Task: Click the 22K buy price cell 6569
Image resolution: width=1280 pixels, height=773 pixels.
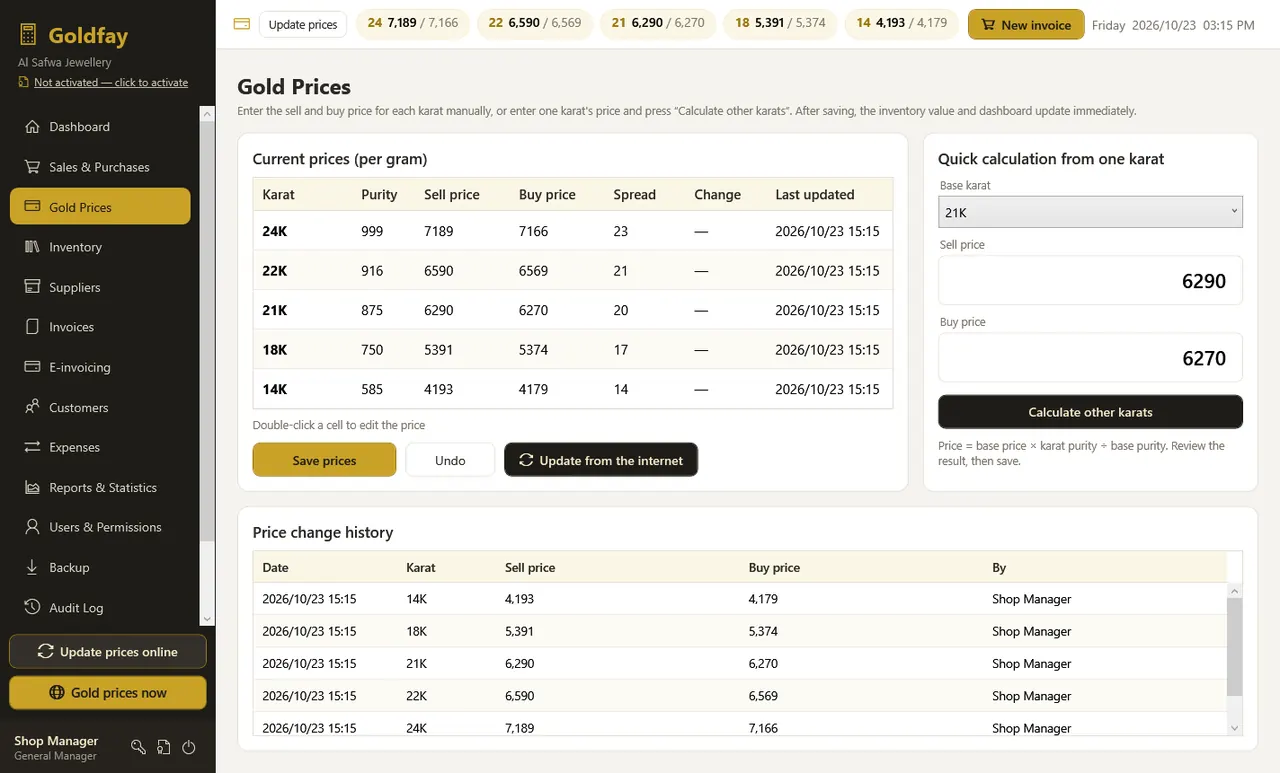Action: 534,271
